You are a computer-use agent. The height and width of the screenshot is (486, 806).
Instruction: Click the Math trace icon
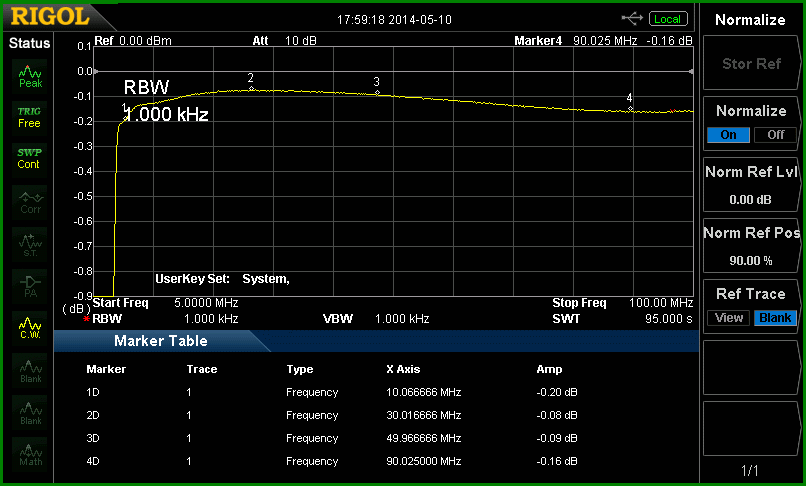pyautogui.click(x=30, y=454)
